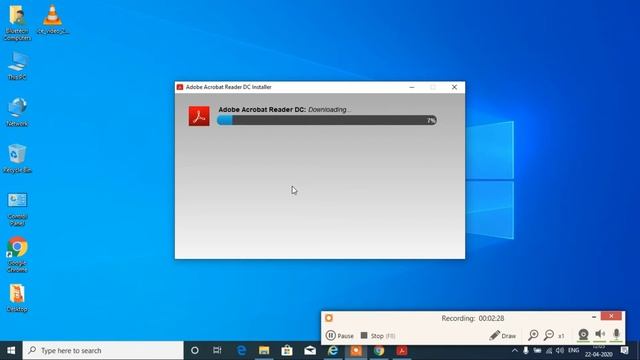The height and width of the screenshot is (360, 640).
Task: Minimize the recorder panel
Action: point(594,317)
